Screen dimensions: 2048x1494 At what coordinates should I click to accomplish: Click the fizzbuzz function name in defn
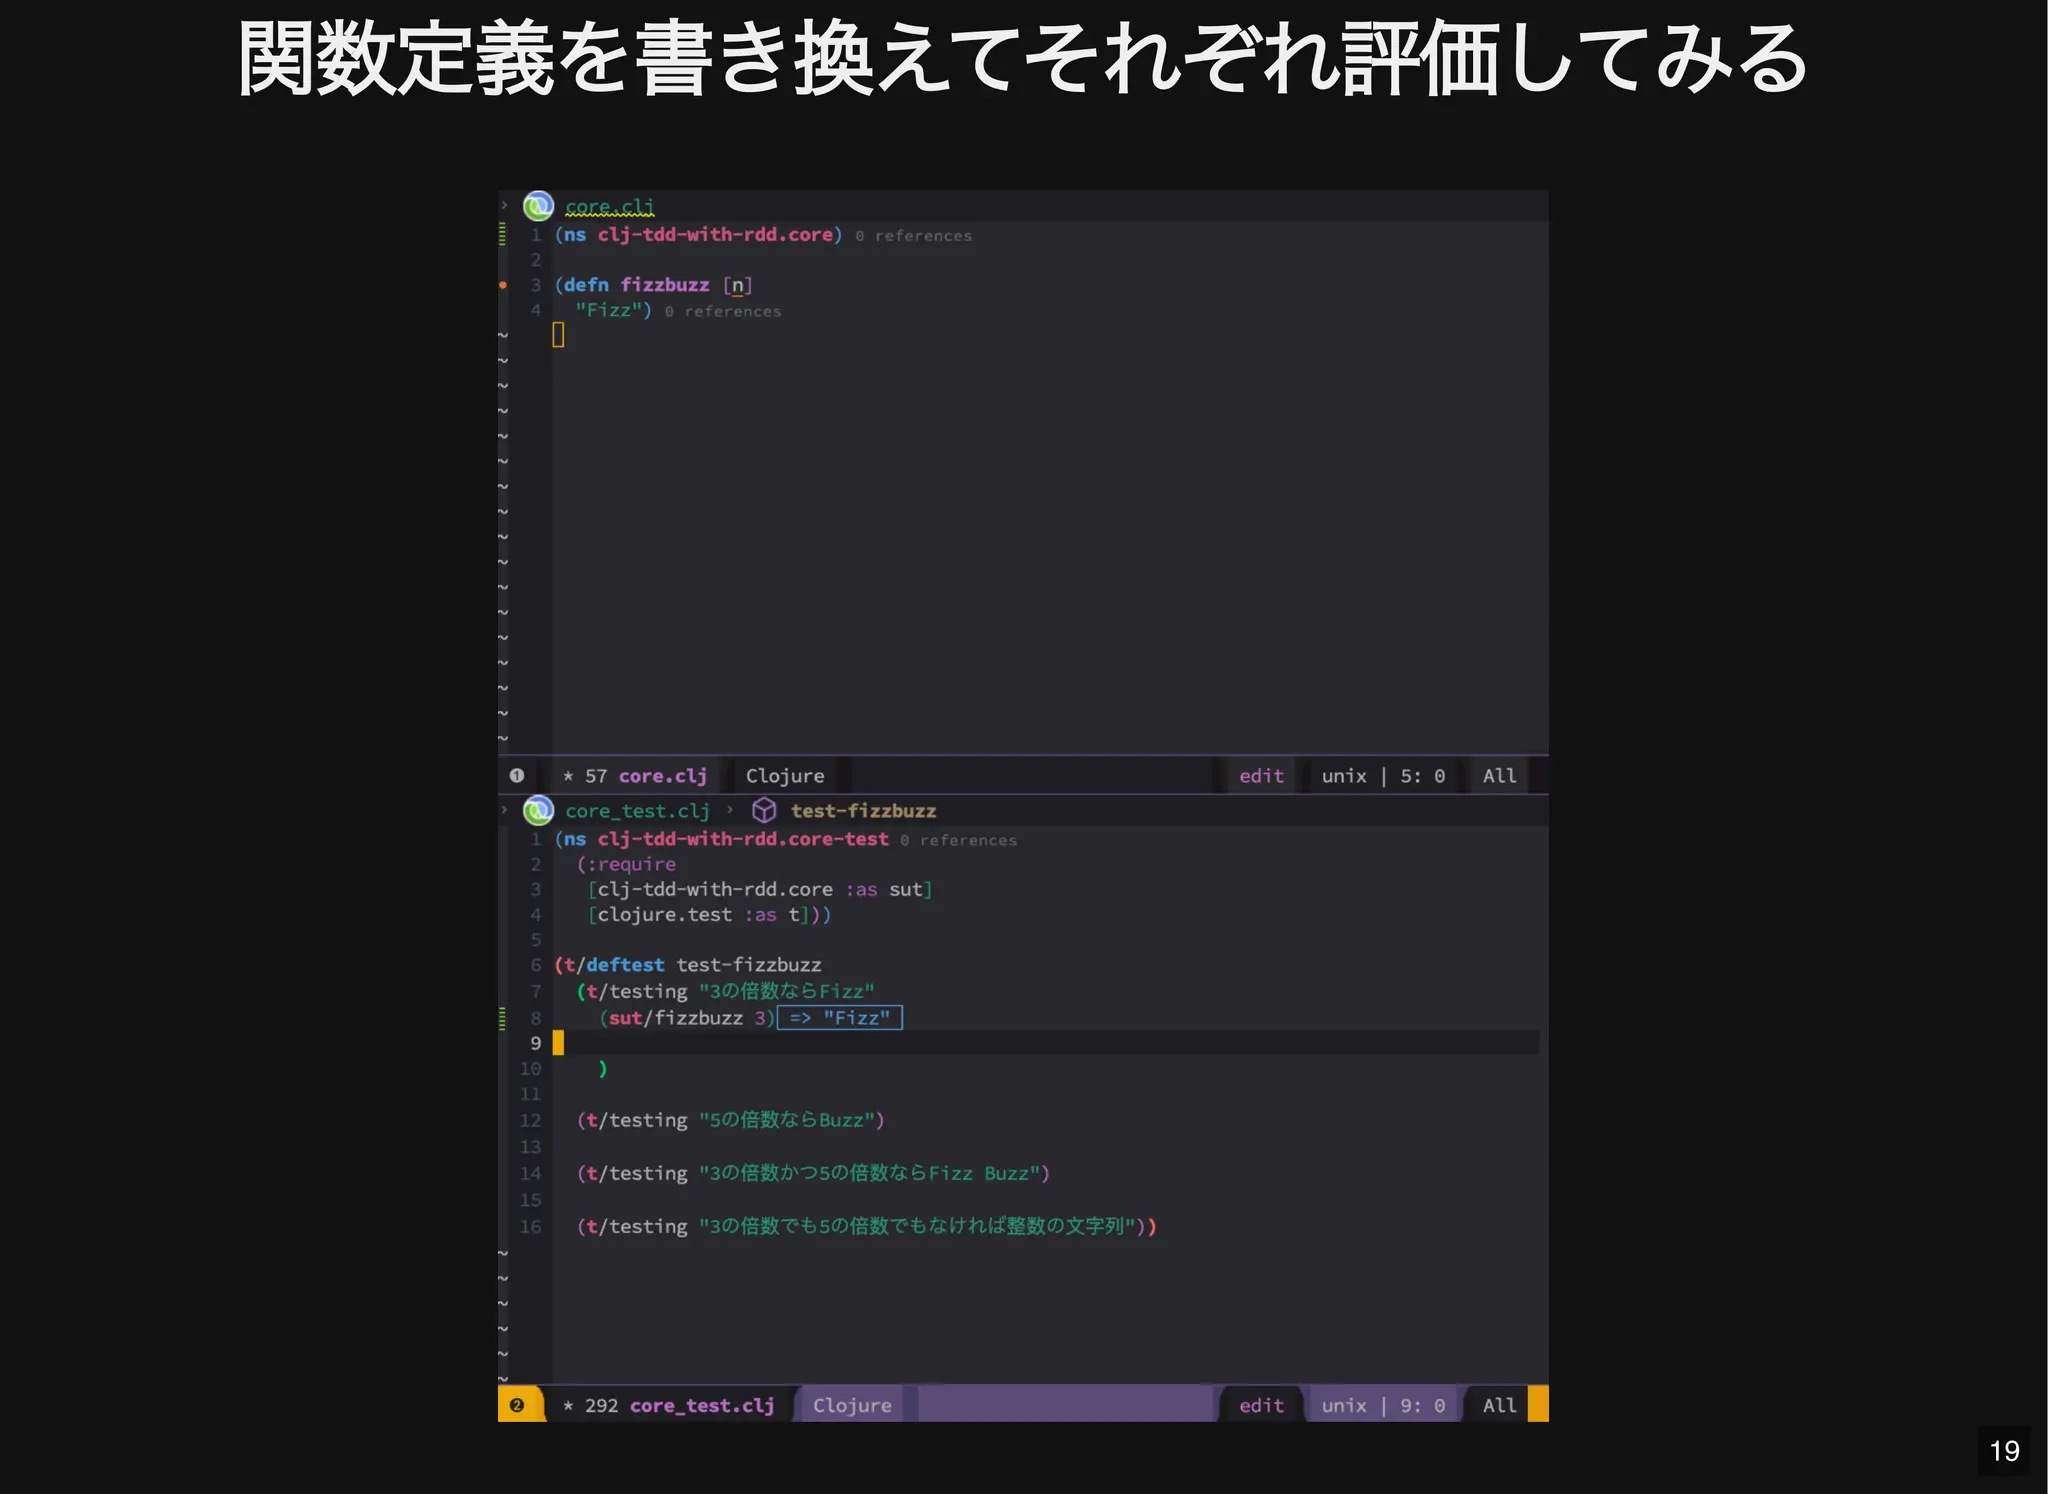(x=665, y=285)
